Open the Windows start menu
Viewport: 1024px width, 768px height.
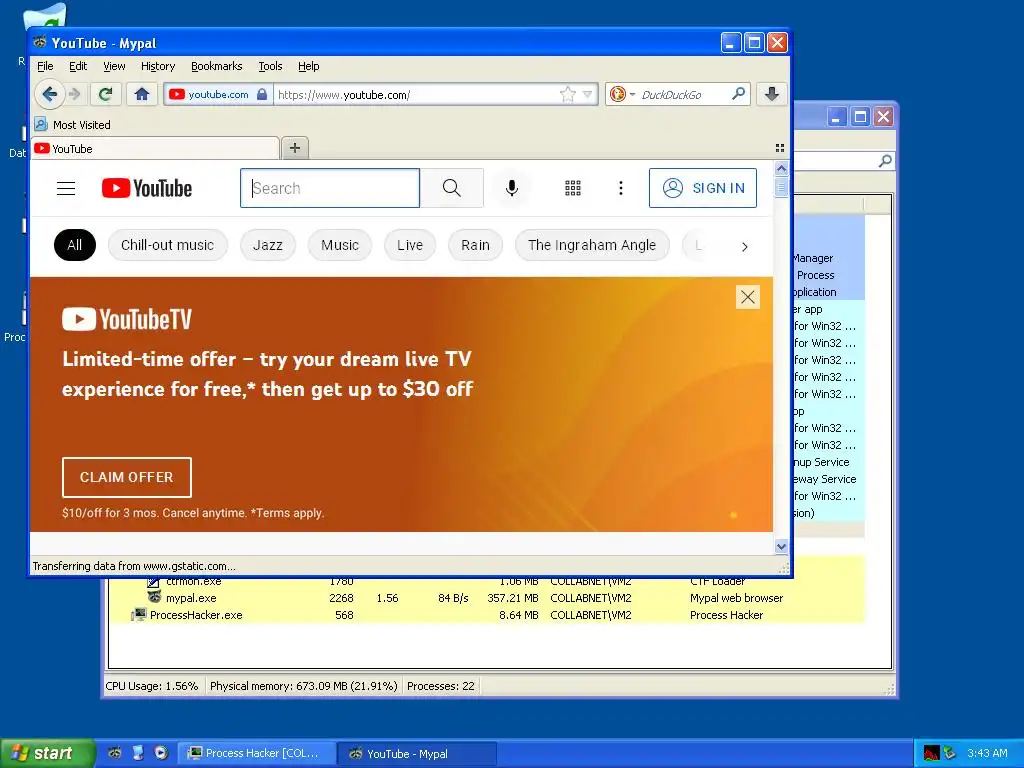click(46, 753)
